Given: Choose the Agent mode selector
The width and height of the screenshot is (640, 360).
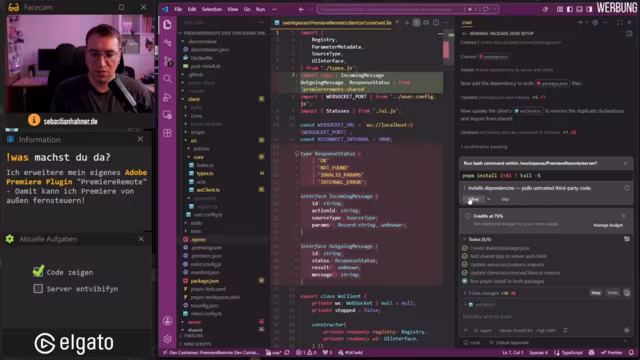Looking at the screenshot, I should click(x=483, y=330).
